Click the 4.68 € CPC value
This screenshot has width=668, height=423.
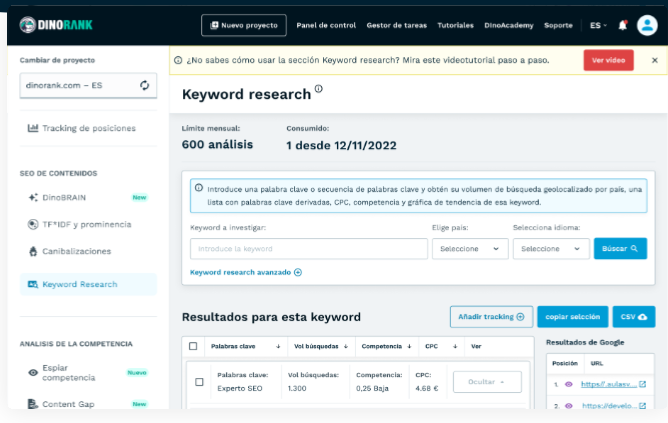tap(426, 388)
